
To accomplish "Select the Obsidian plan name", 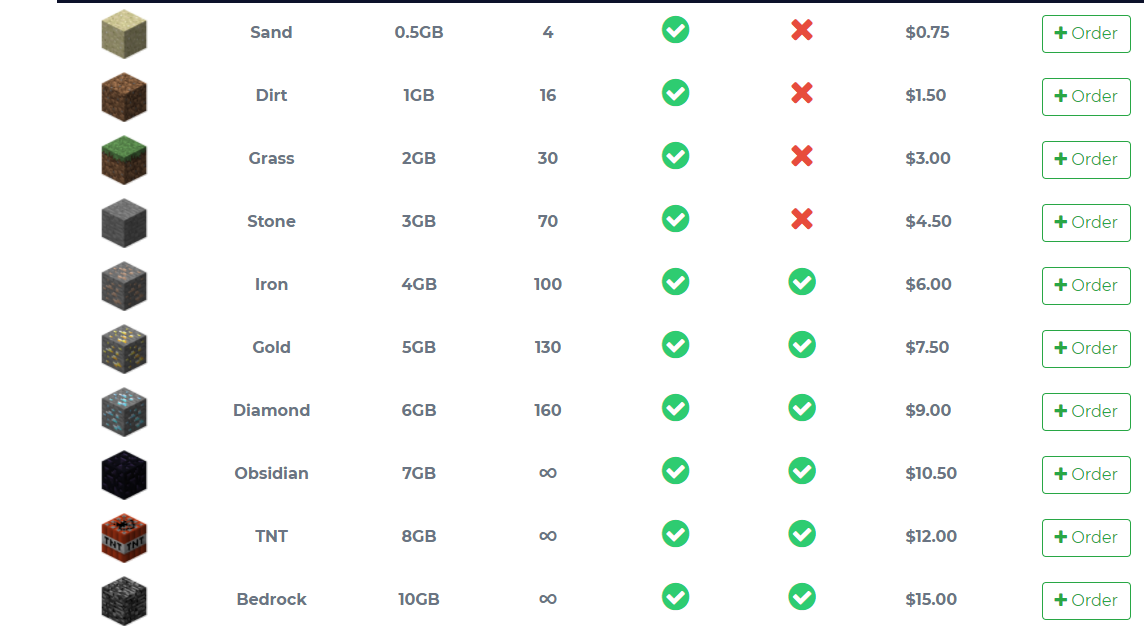I will [271, 473].
